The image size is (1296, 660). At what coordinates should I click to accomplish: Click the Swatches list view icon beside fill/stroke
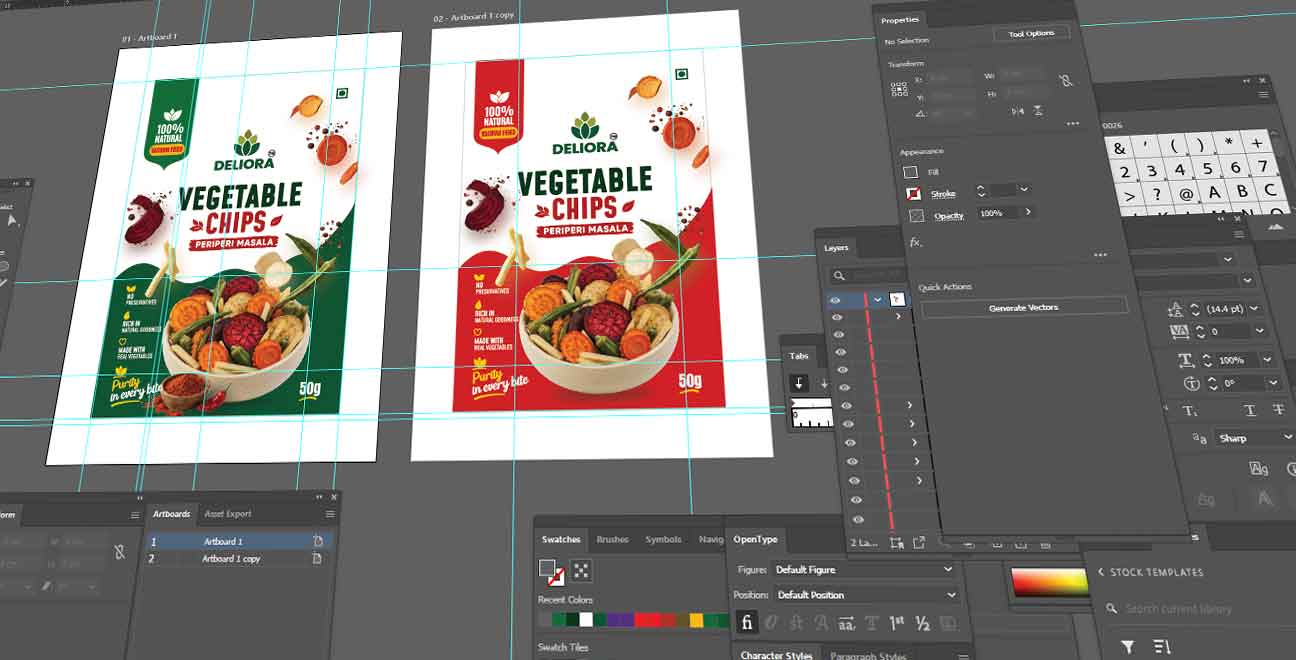click(581, 571)
